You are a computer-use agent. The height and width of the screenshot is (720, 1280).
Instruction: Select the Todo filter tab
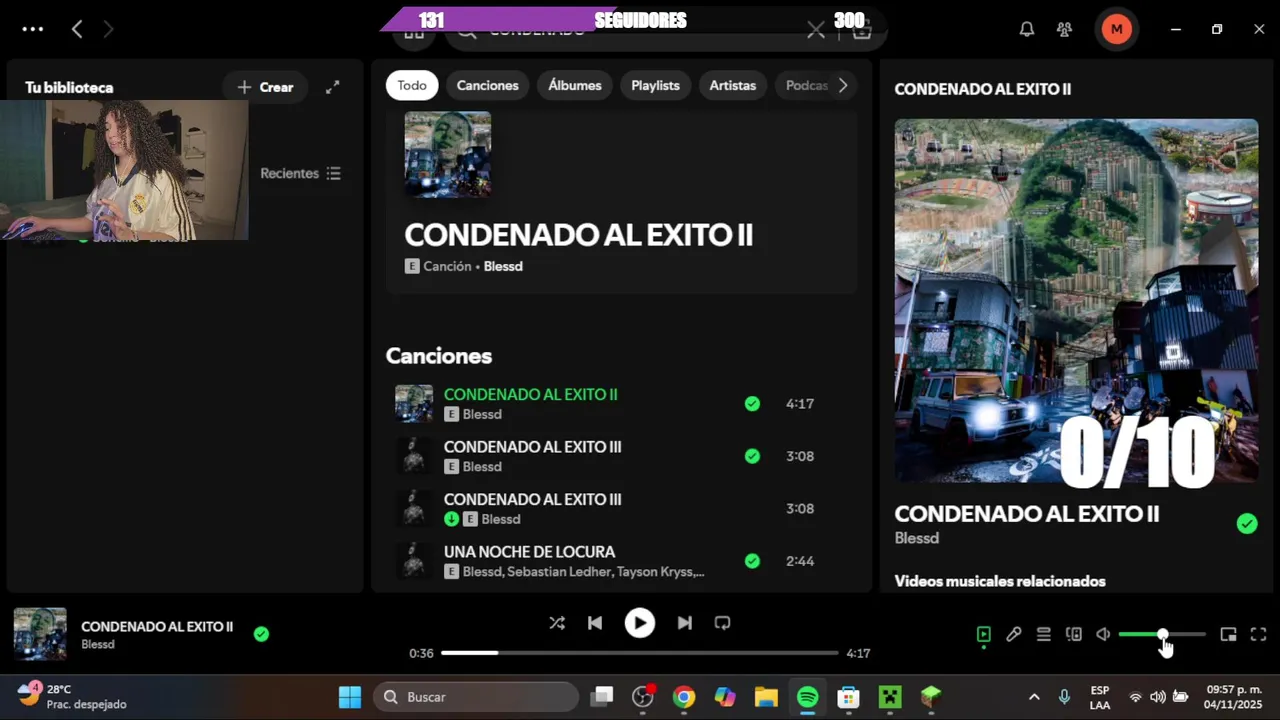click(412, 85)
